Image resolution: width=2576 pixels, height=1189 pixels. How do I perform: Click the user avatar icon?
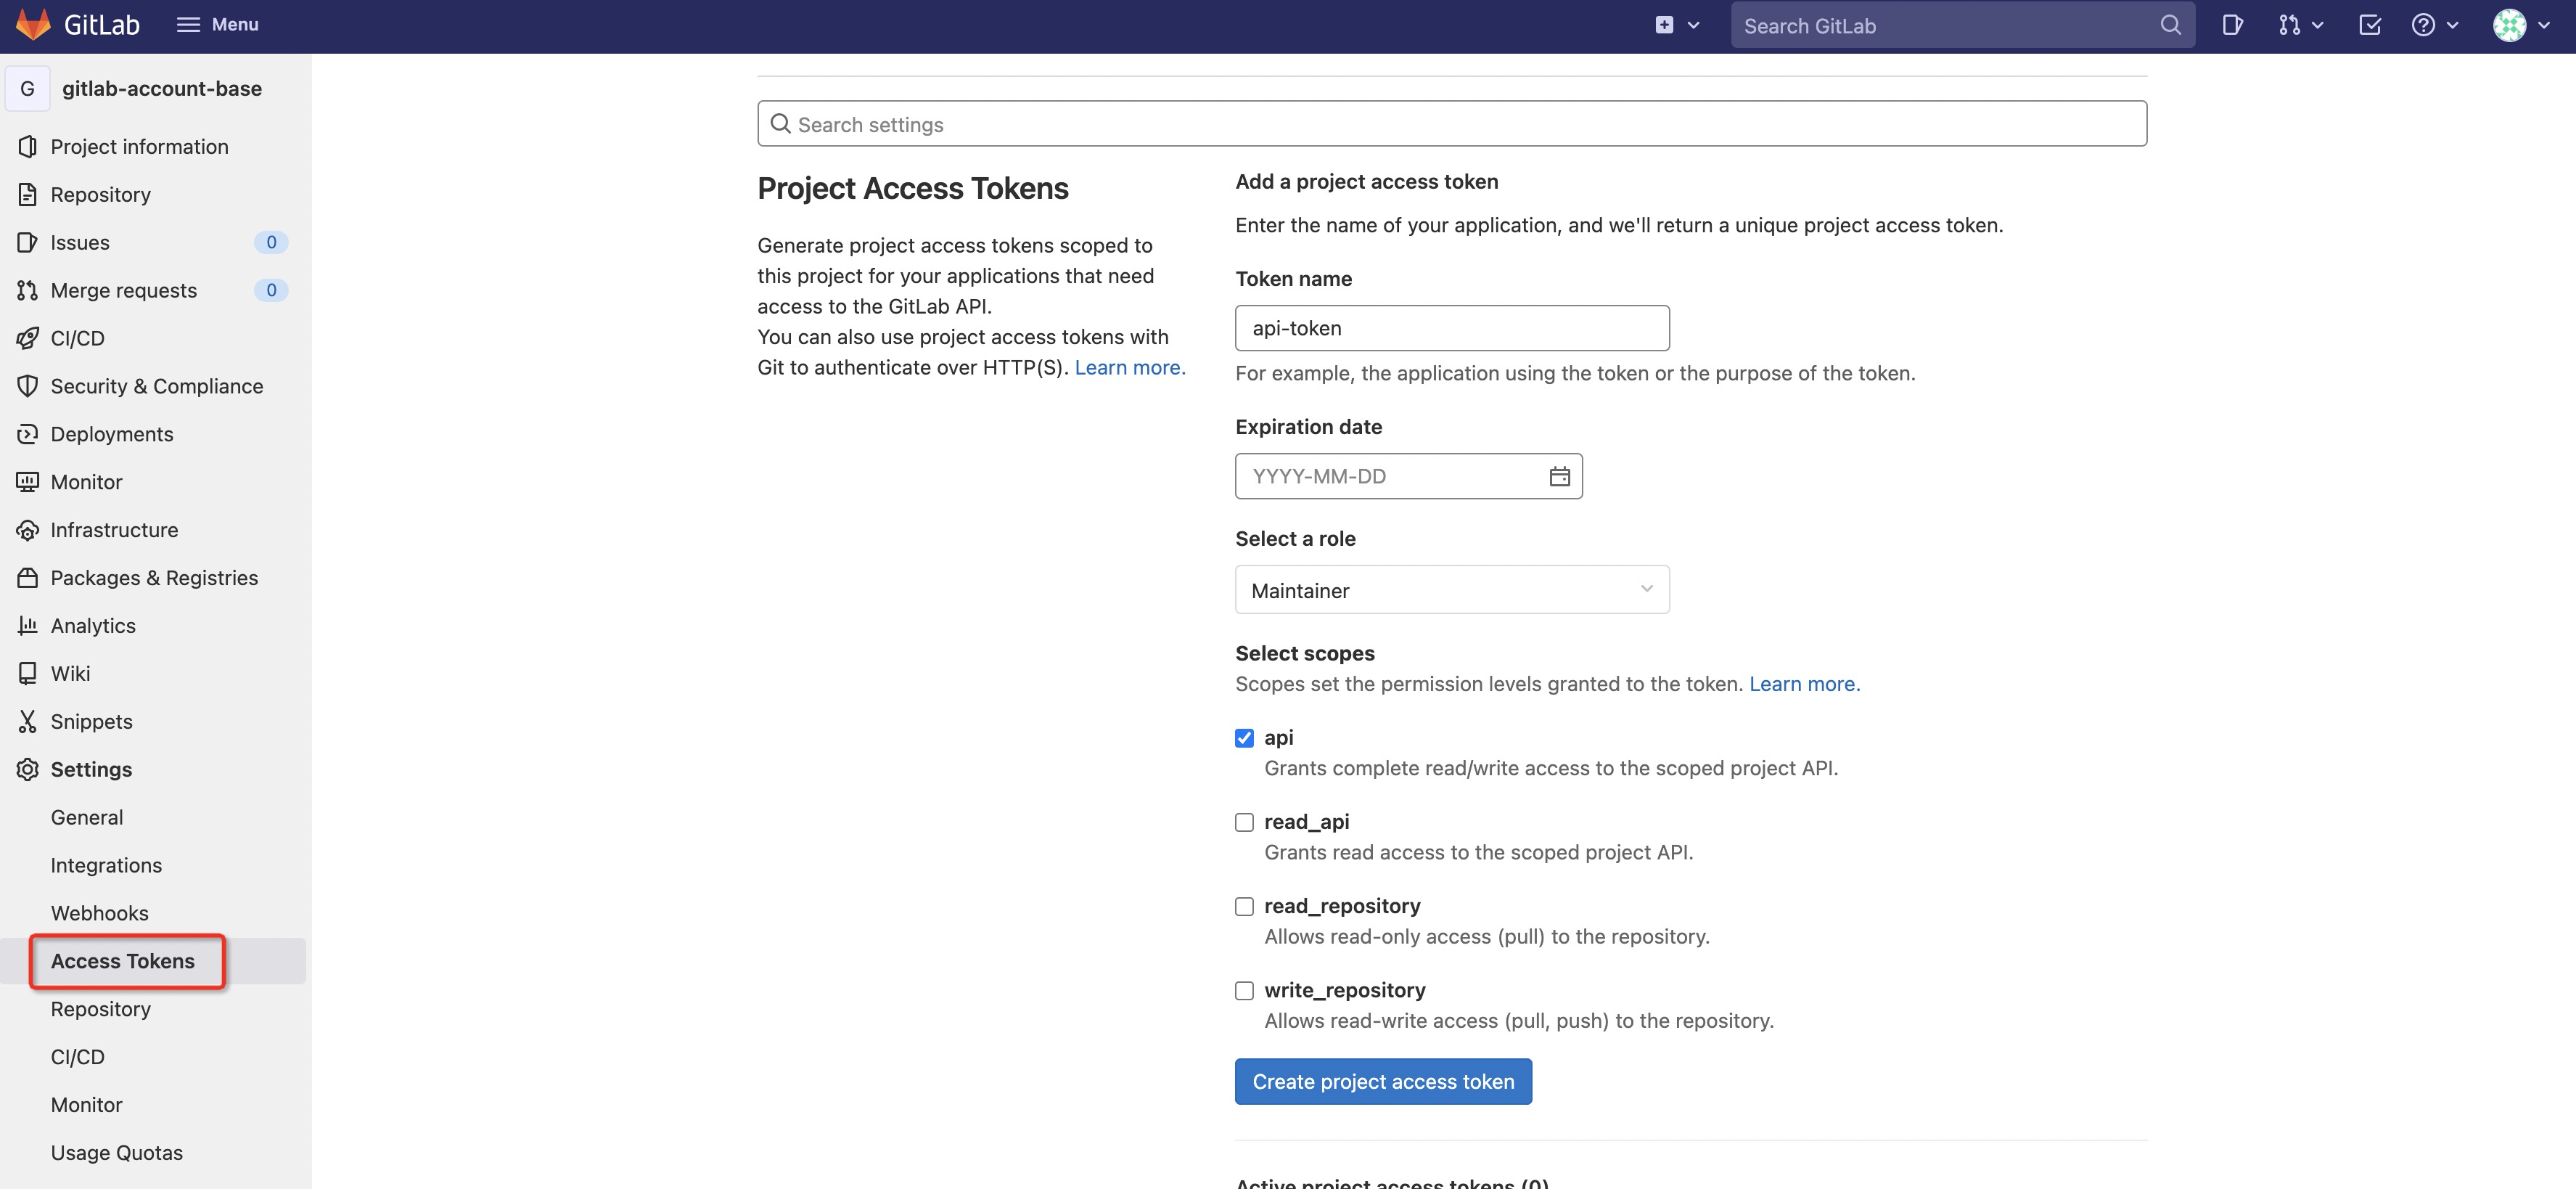point(2509,25)
